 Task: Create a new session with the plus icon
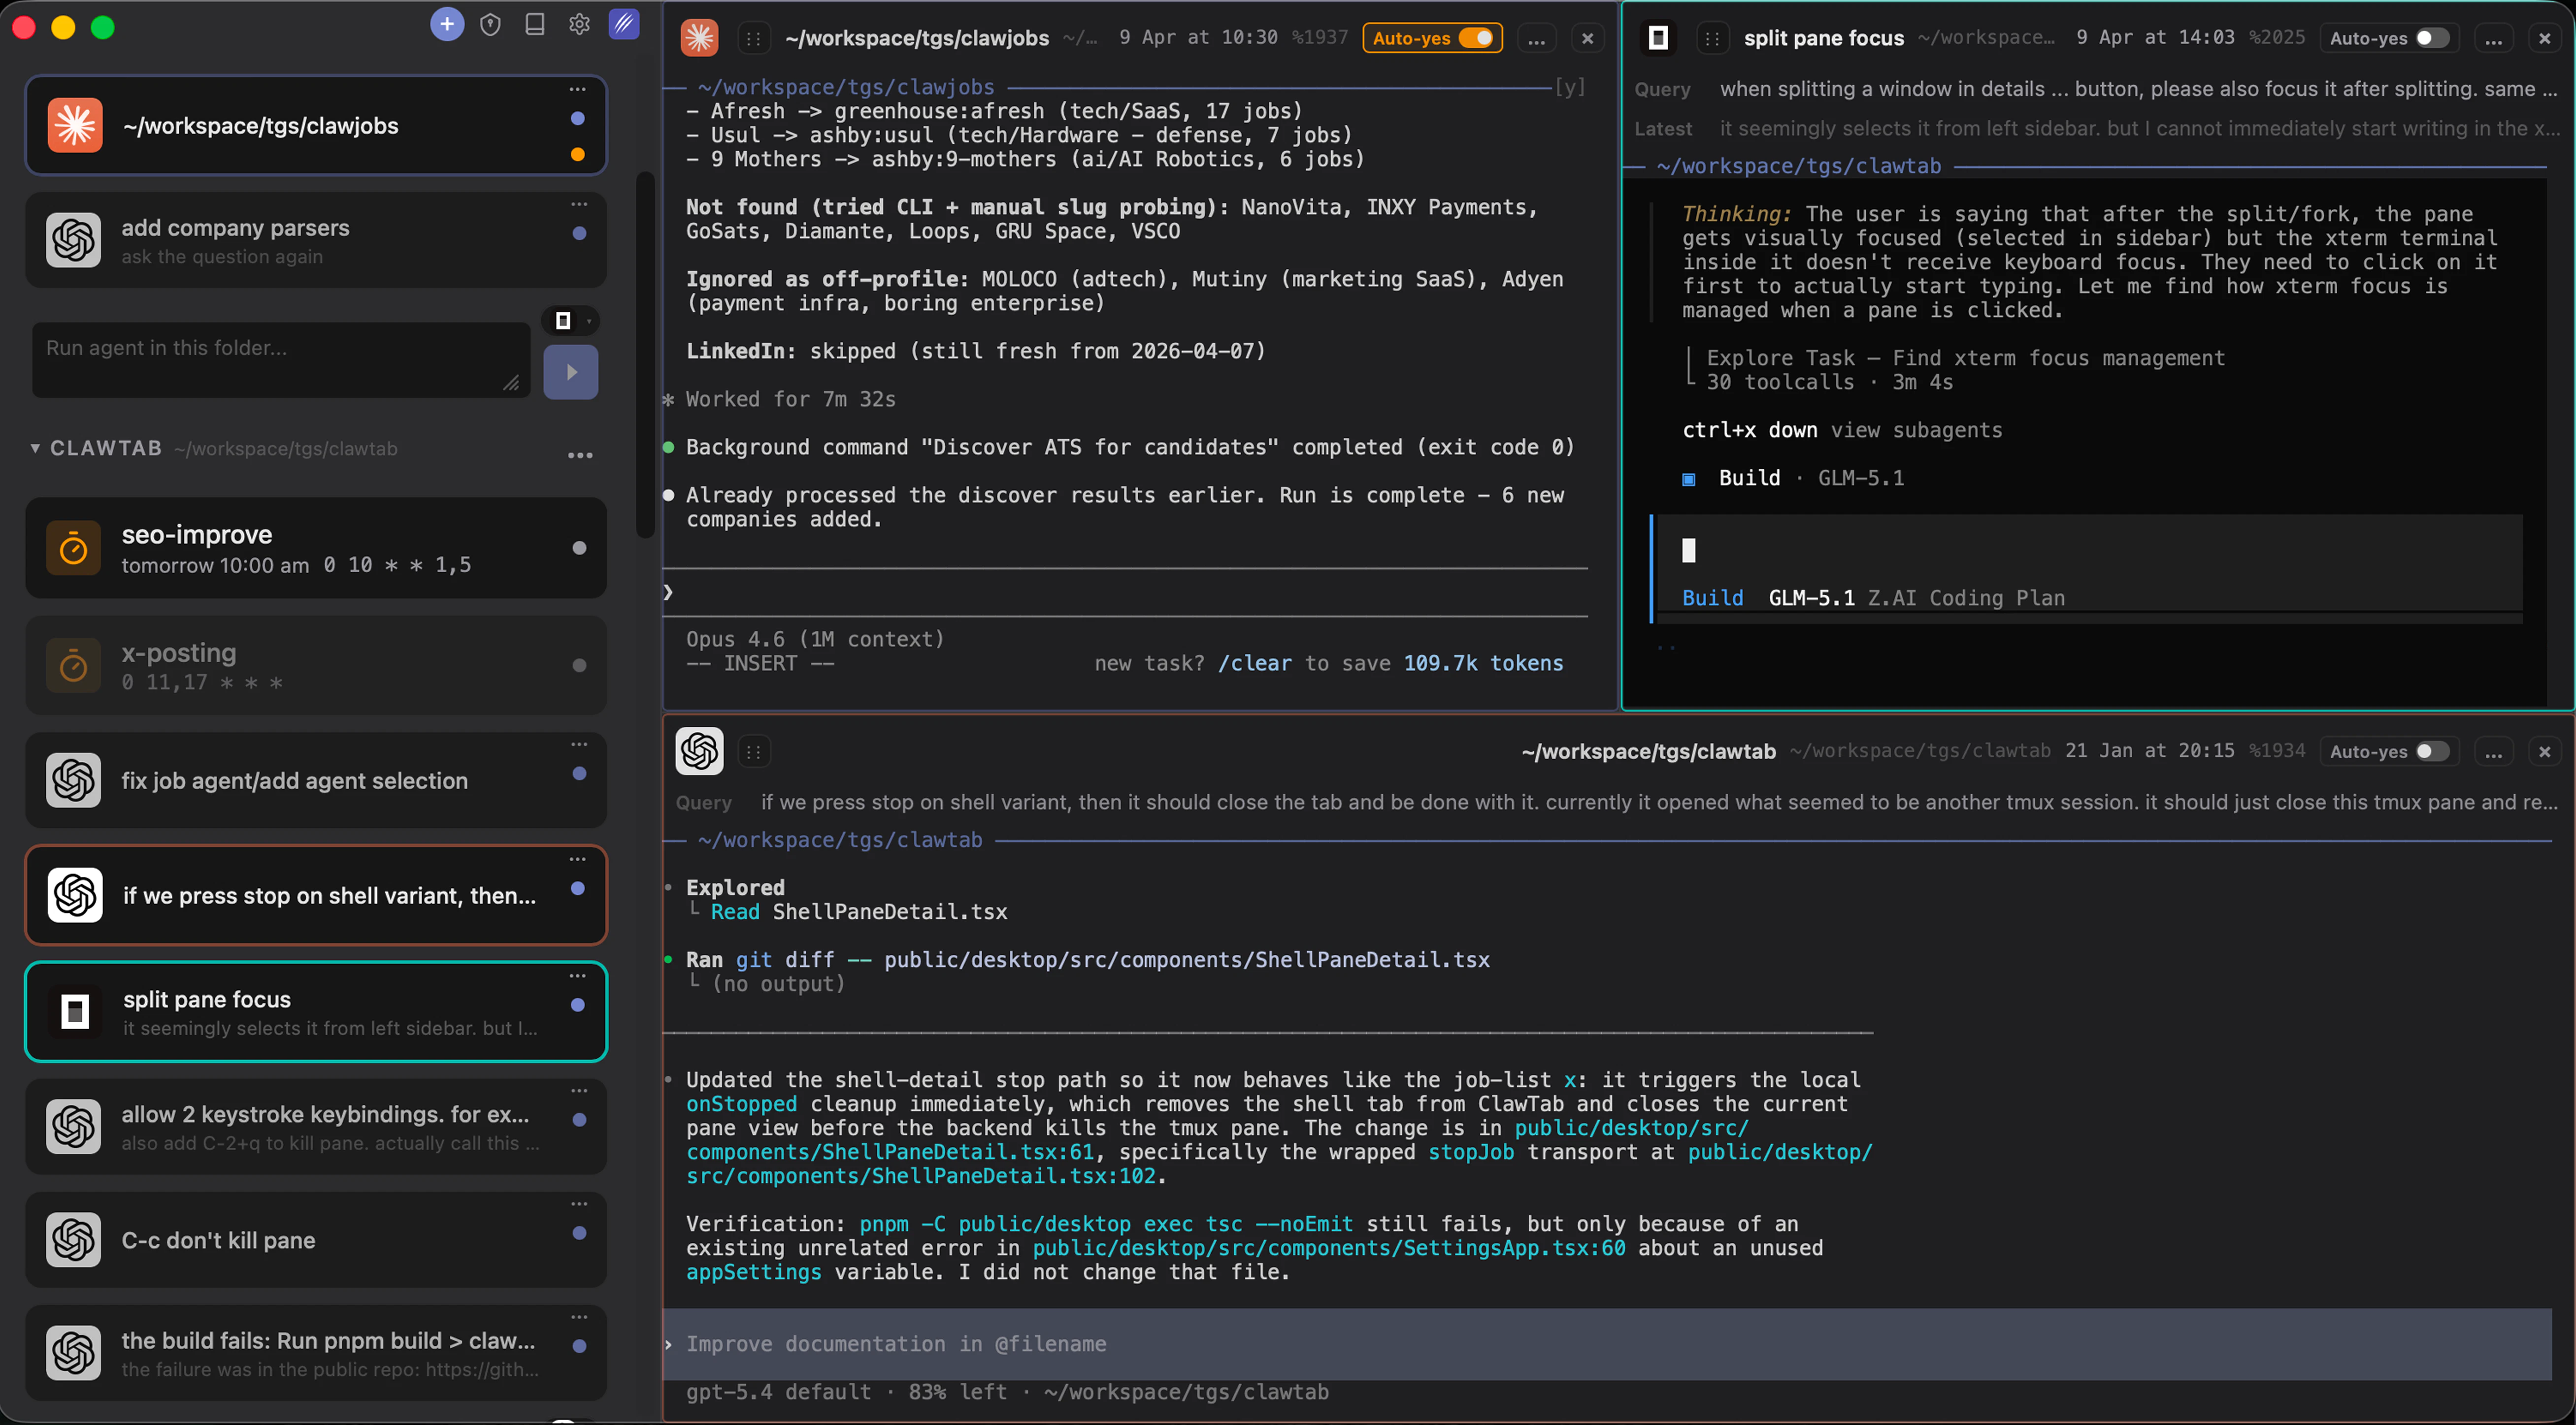pyautogui.click(x=447, y=24)
